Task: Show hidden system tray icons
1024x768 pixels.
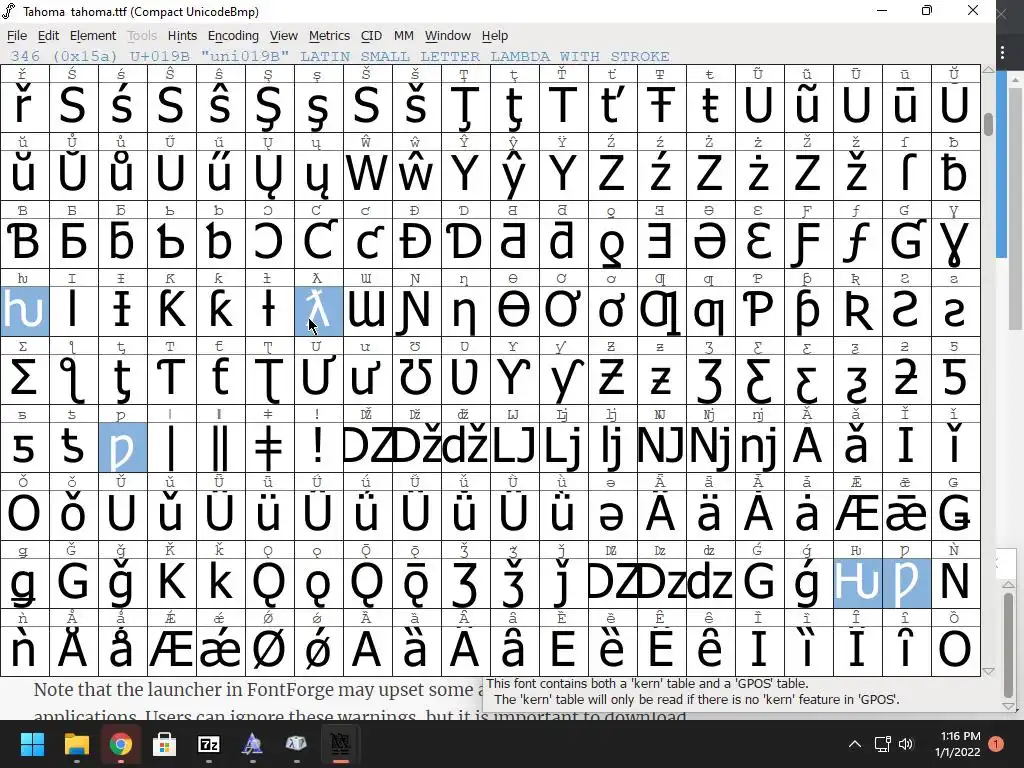Action: click(x=854, y=744)
